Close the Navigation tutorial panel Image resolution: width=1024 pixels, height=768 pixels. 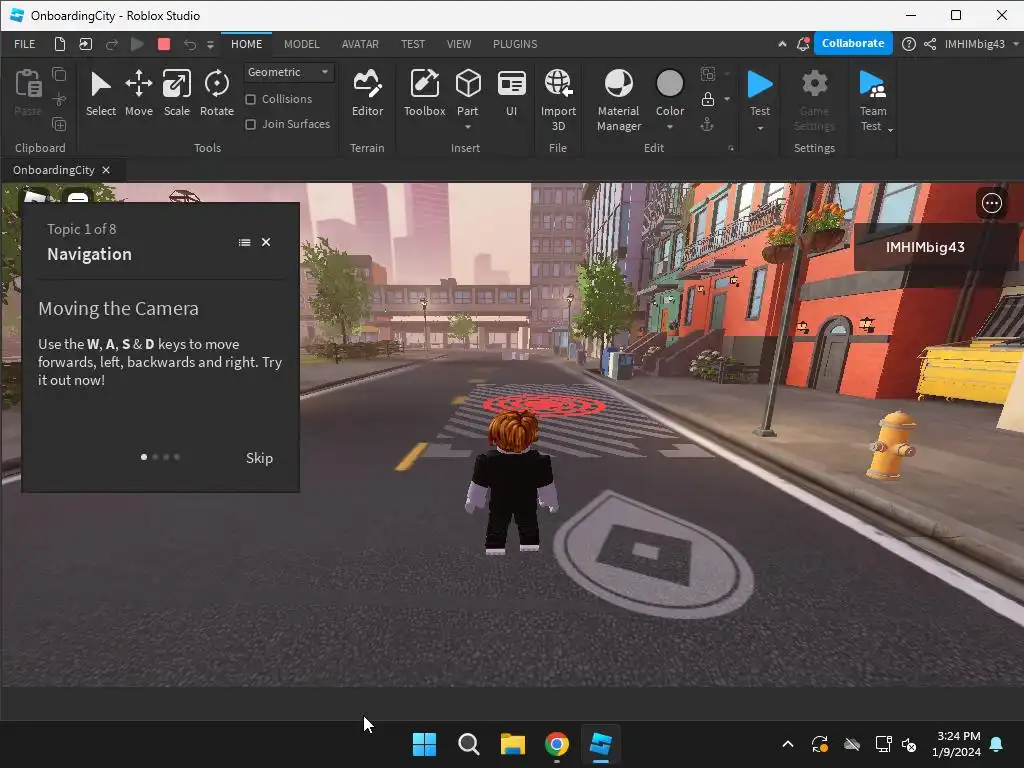click(x=266, y=242)
